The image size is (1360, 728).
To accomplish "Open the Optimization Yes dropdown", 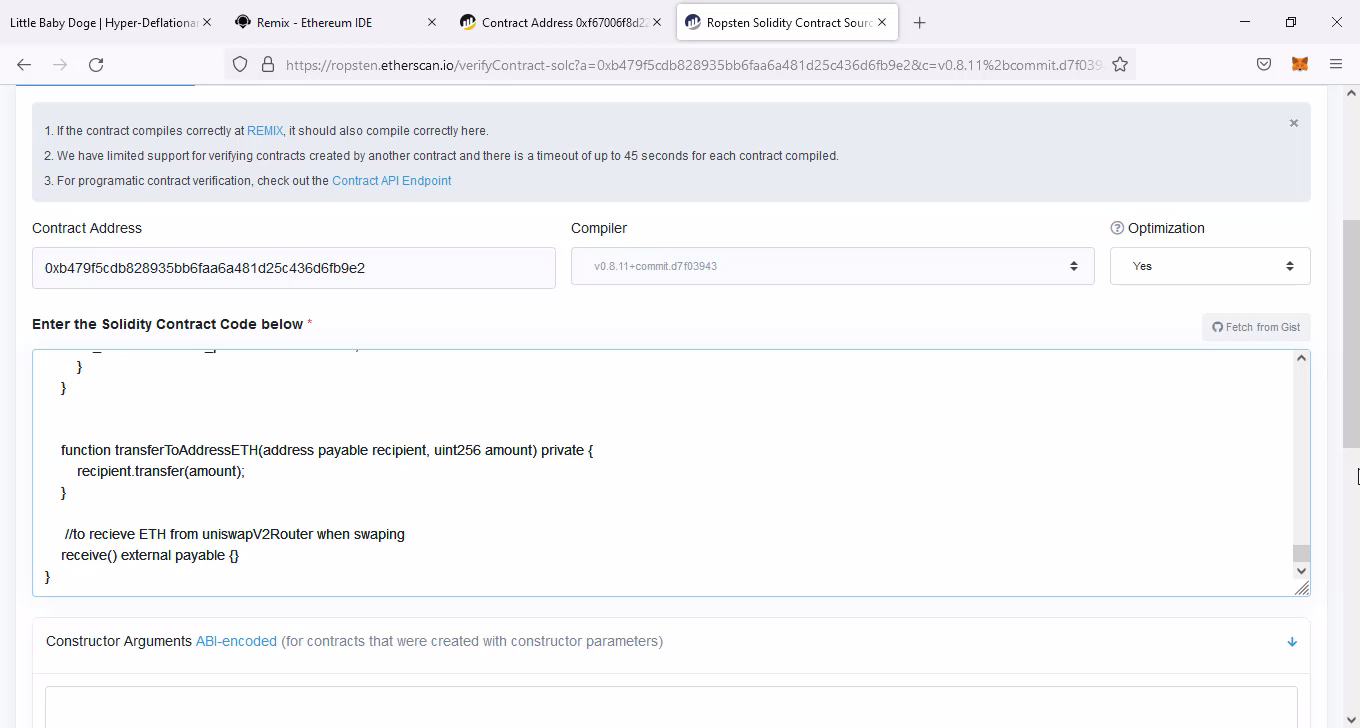I will point(1210,266).
